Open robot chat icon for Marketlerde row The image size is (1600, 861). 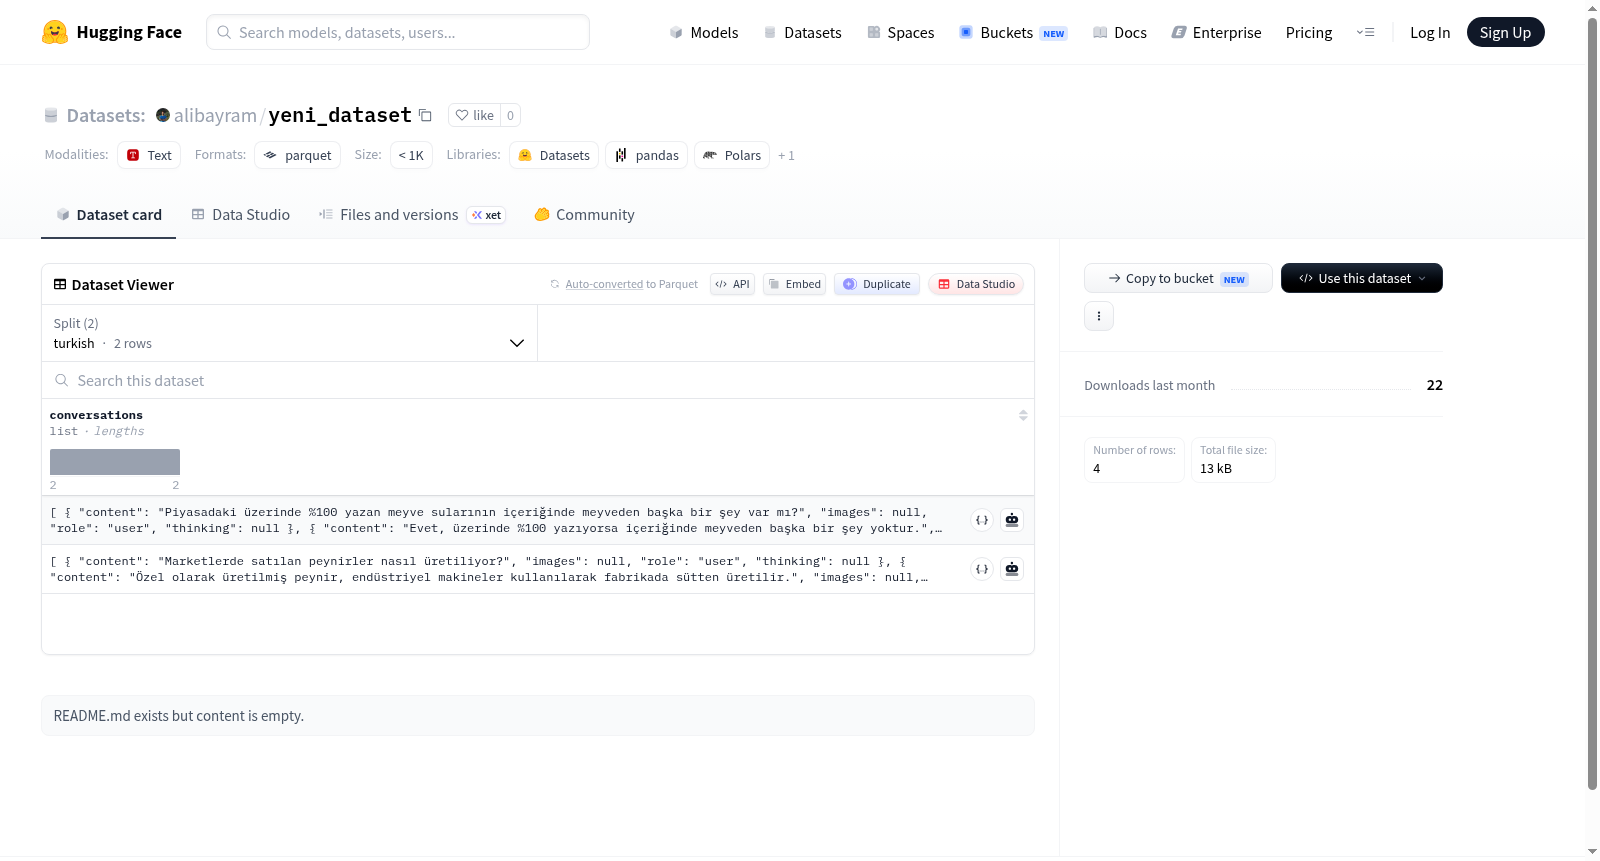[x=1012, y=569]
